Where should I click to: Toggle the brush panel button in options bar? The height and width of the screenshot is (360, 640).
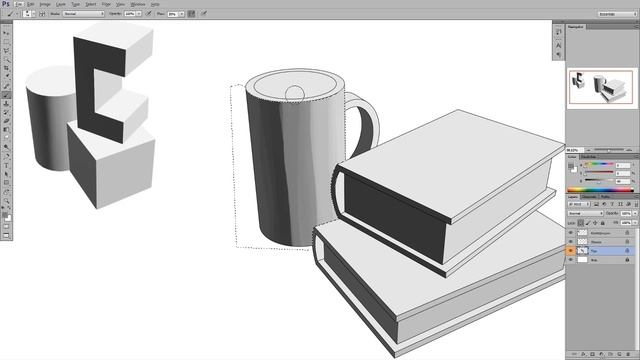(x=42, y=14)
